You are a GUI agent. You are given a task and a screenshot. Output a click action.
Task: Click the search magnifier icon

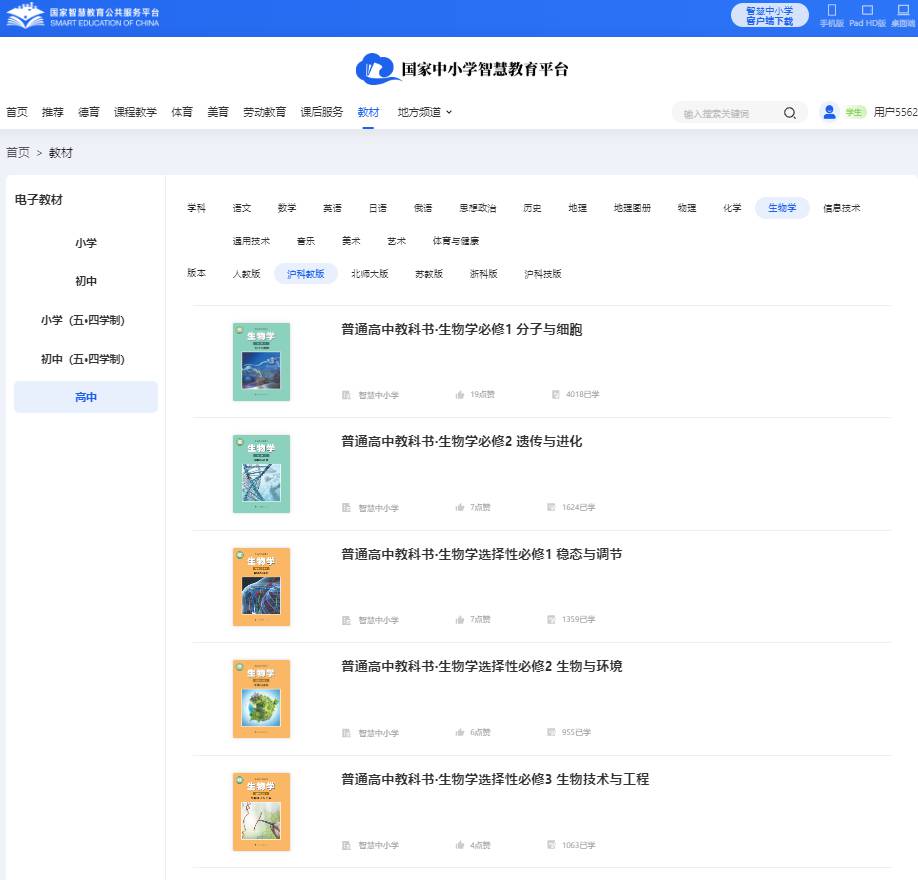pos(789,112)
